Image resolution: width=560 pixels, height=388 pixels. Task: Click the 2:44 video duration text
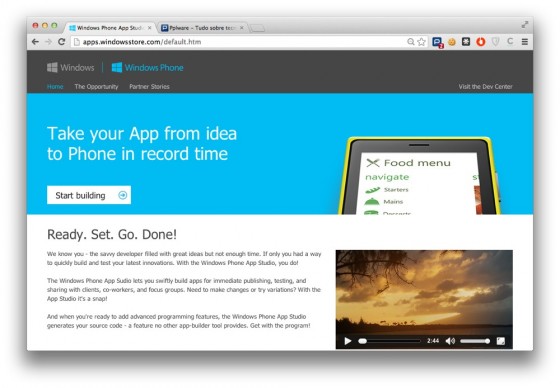coord(433,341)
